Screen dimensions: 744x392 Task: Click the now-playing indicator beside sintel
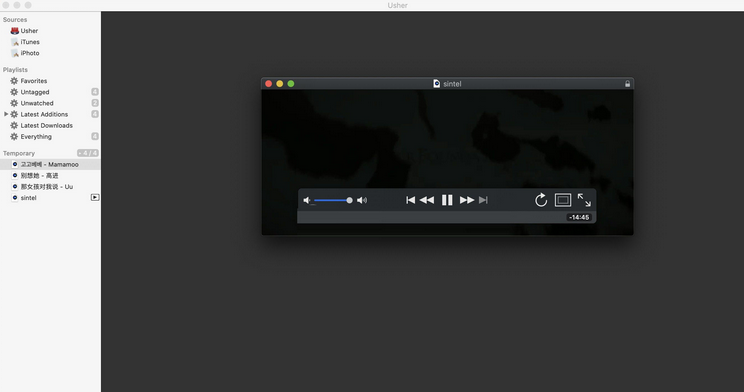click(95, 197)
